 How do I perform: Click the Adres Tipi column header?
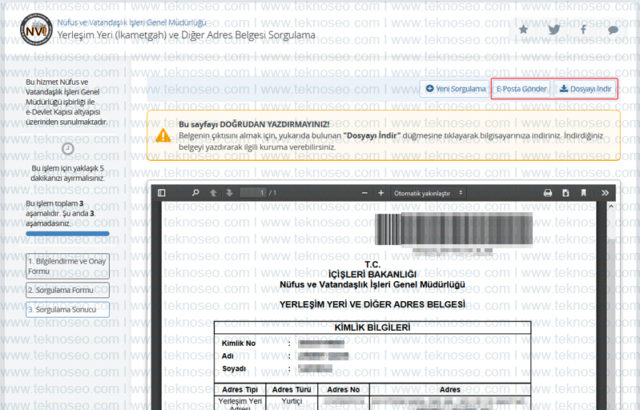(240, 390)
